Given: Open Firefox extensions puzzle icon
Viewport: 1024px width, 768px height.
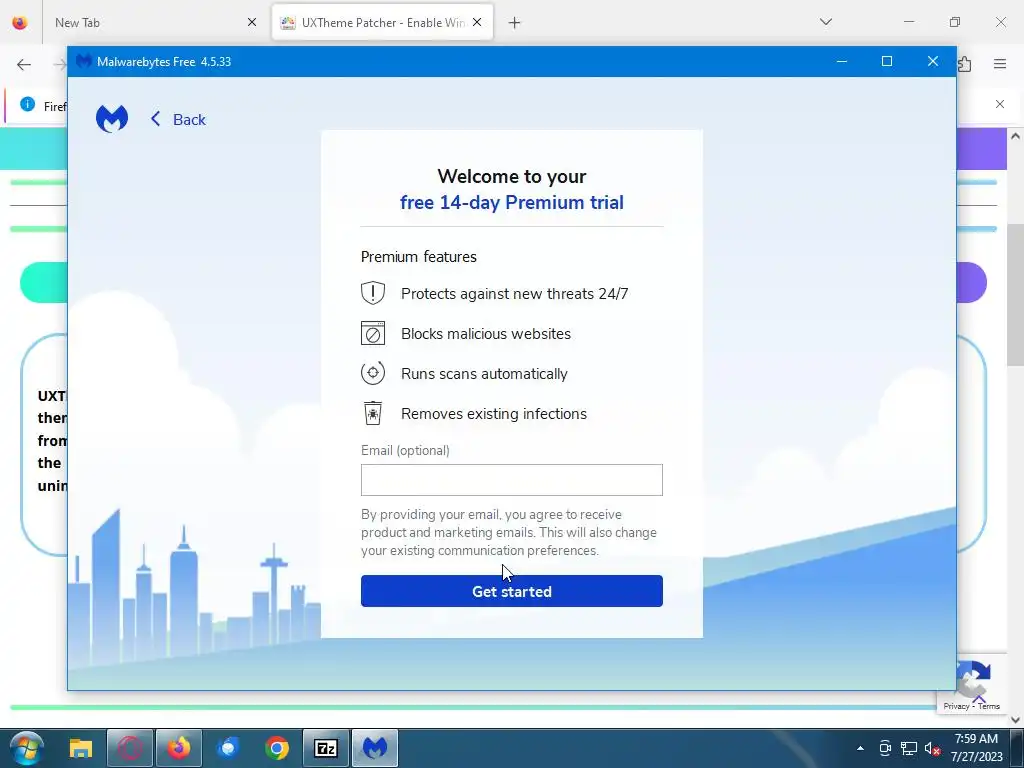Looking at the screenshot, I should 965,64.
